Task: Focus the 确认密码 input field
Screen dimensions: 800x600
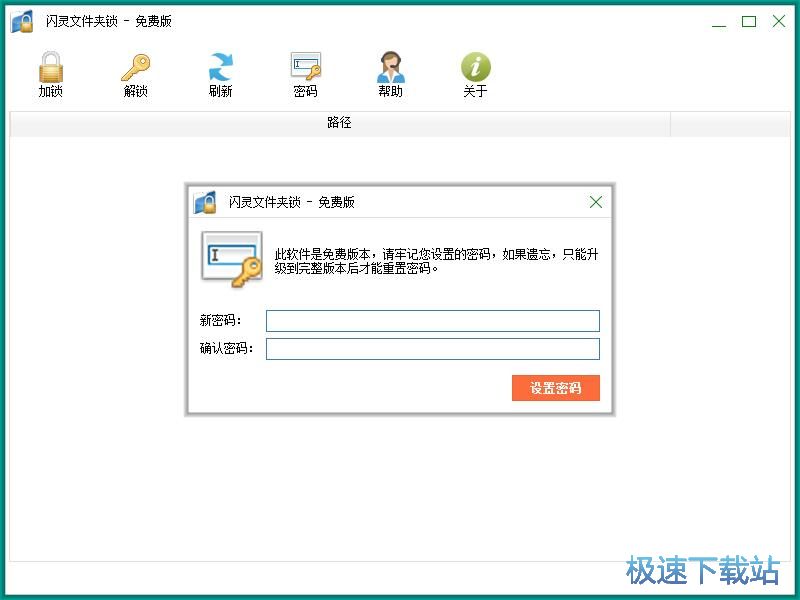Action: point(433,349)
